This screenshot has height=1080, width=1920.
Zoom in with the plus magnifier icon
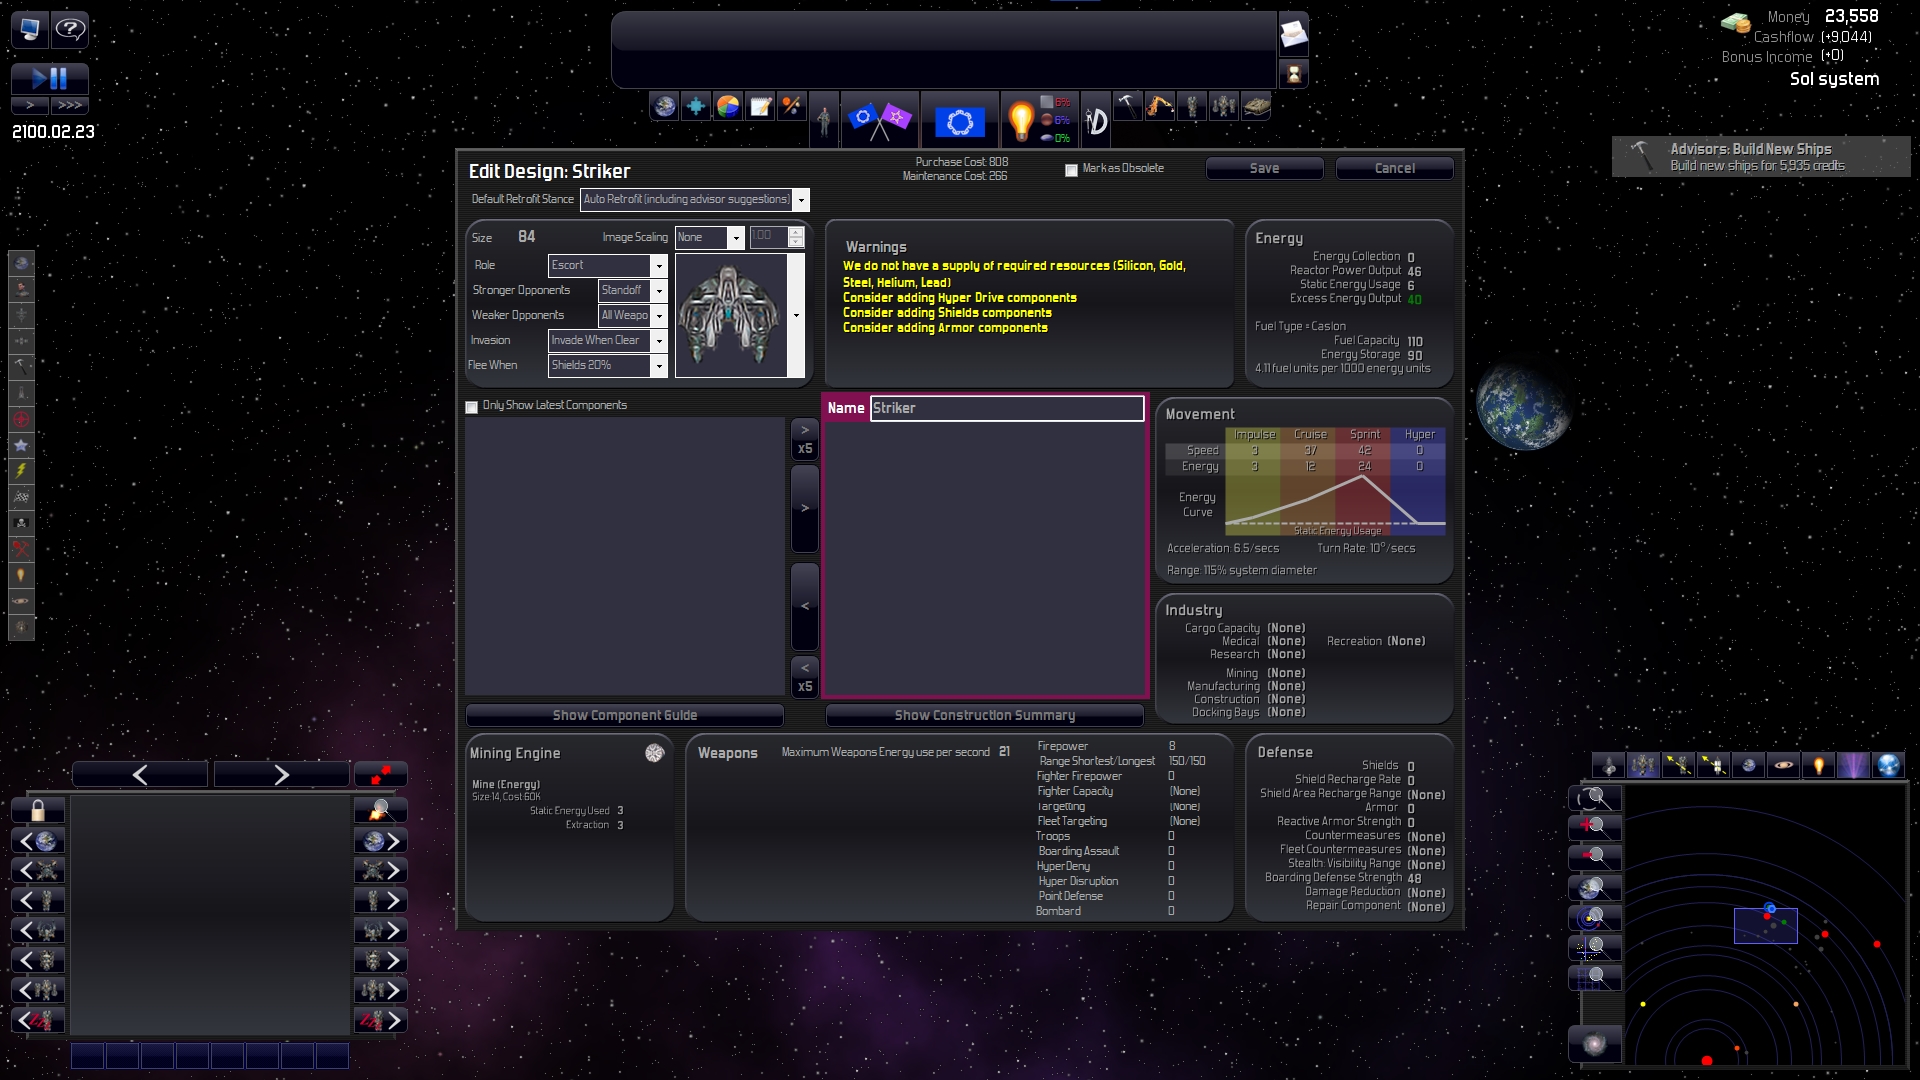(x=1595, y=827)
